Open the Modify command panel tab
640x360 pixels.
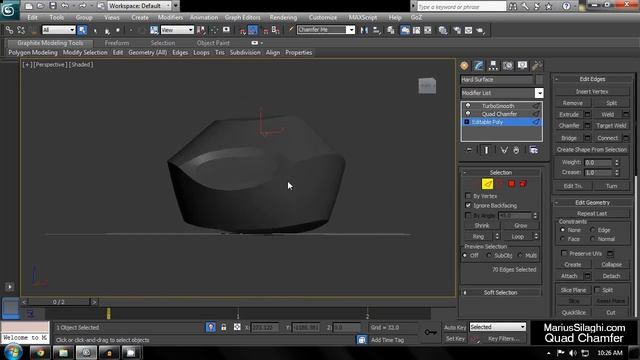[x=478, y=66]
